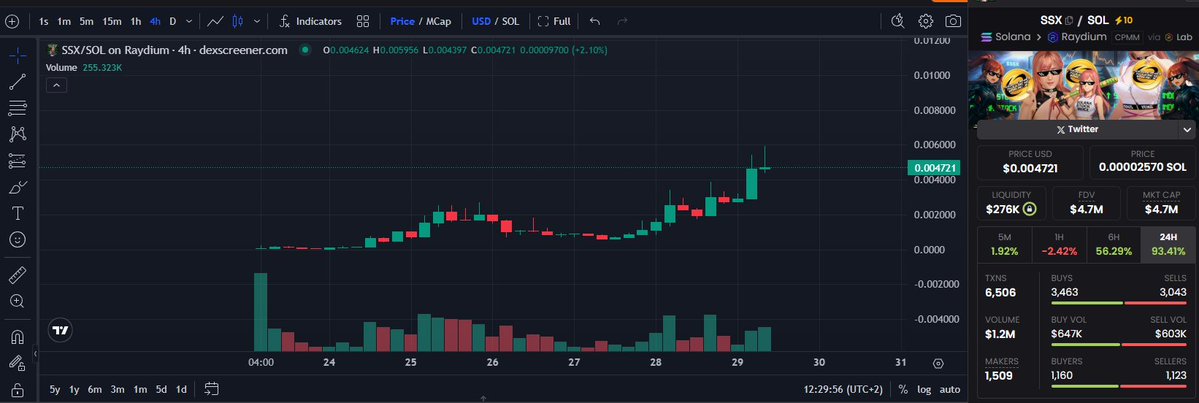Copy SSX token address icon
Image resolution: width=1199 pixels, height=403 pixels.
[1069, 21]
